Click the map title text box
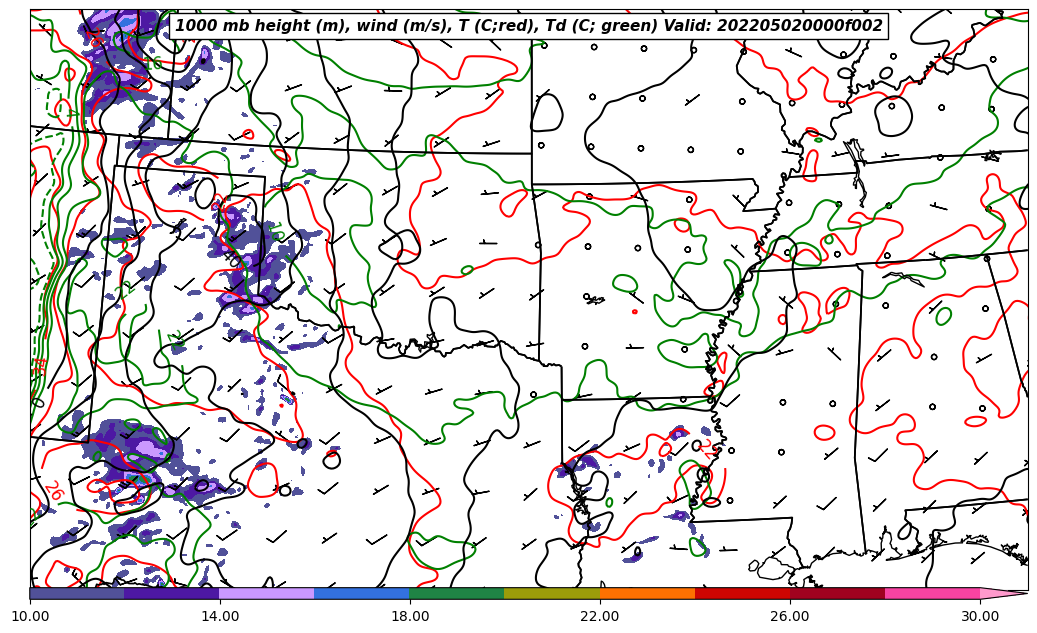Image resolution: width=1037 pixels, height=633 pixels. tap(528, 26)
